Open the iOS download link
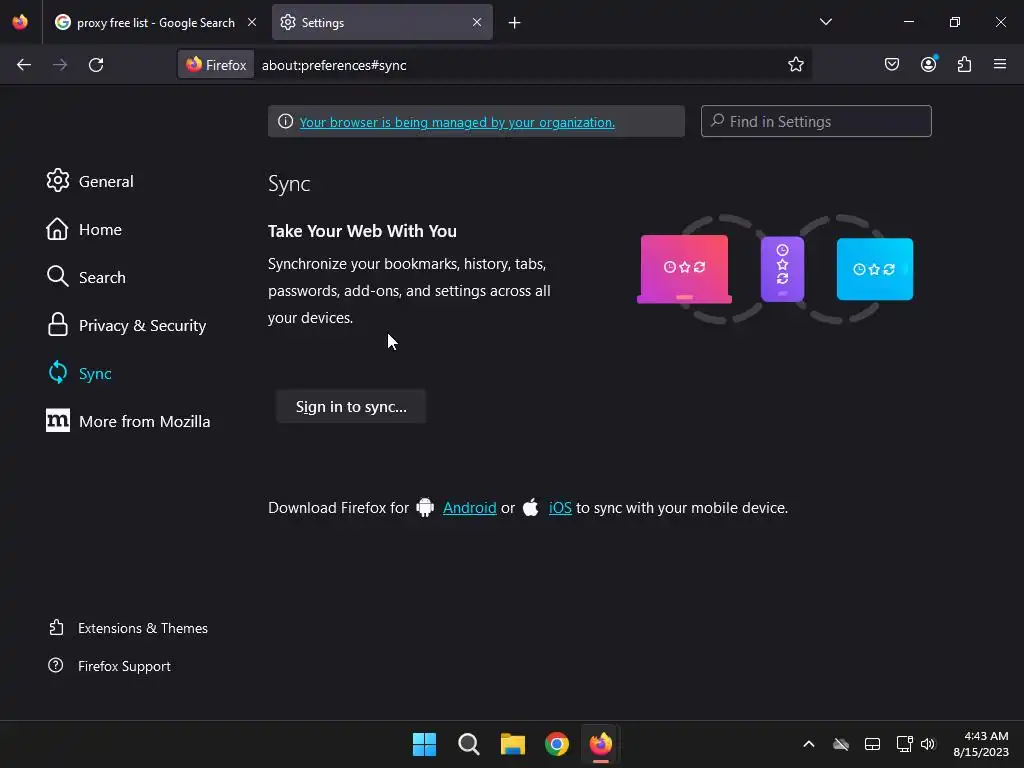1024x768 pixels. tap(560, 507)
